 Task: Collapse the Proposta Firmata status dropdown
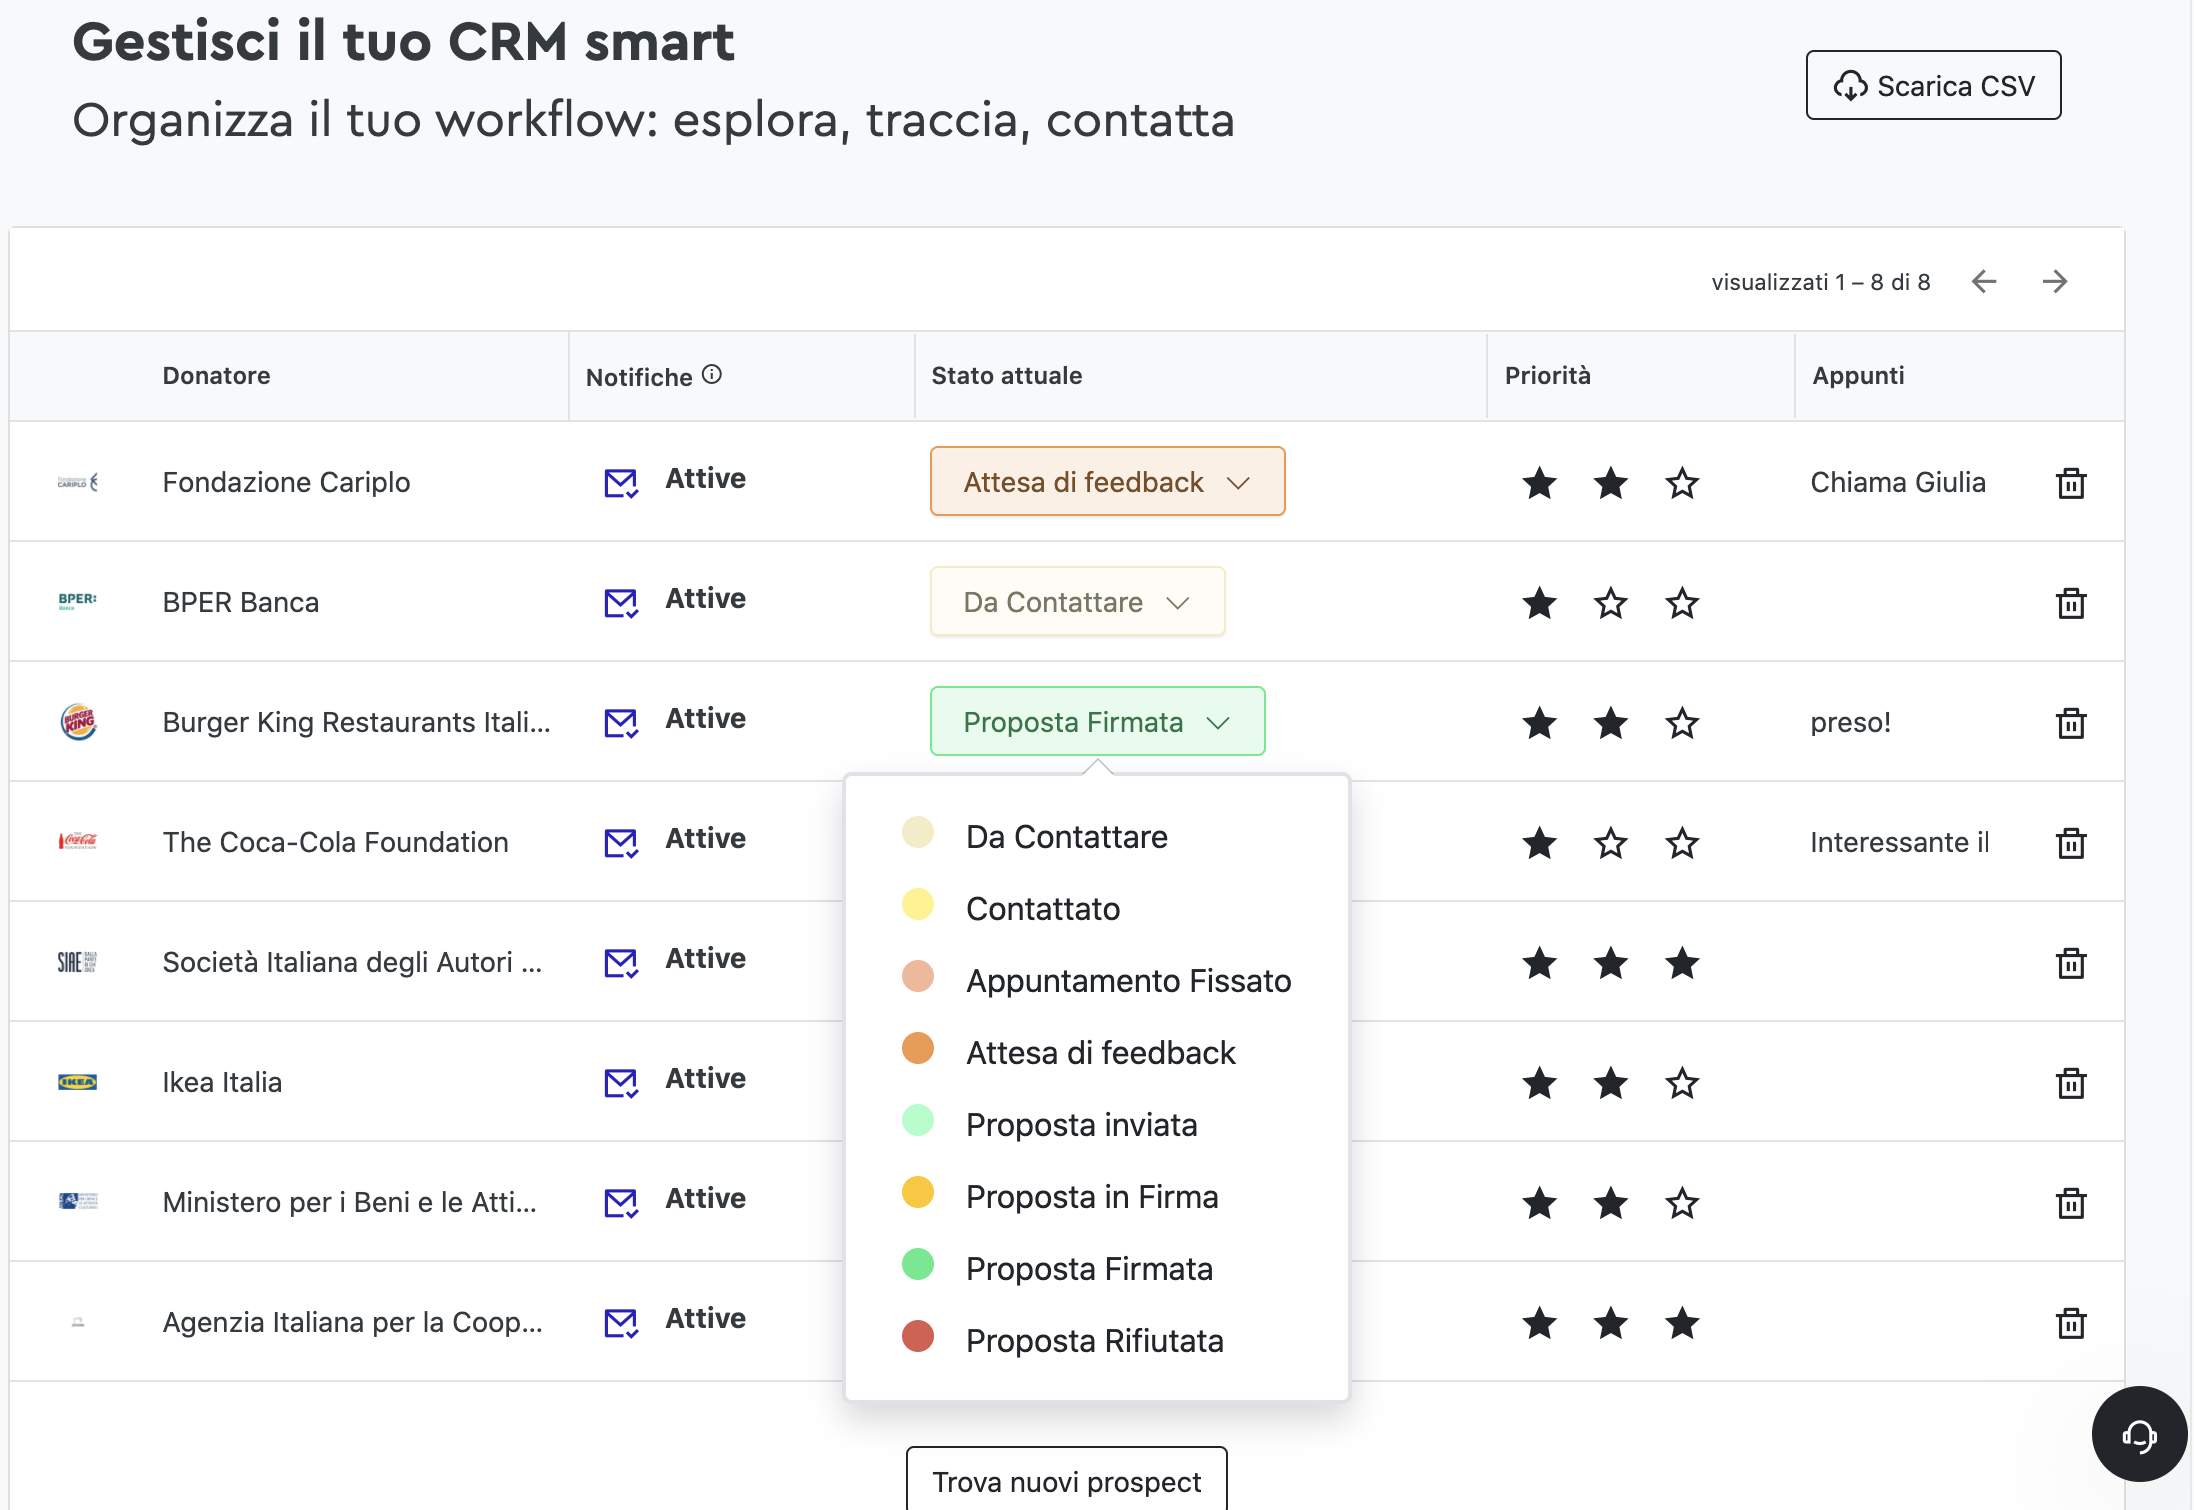click(x=1097, y=721)
